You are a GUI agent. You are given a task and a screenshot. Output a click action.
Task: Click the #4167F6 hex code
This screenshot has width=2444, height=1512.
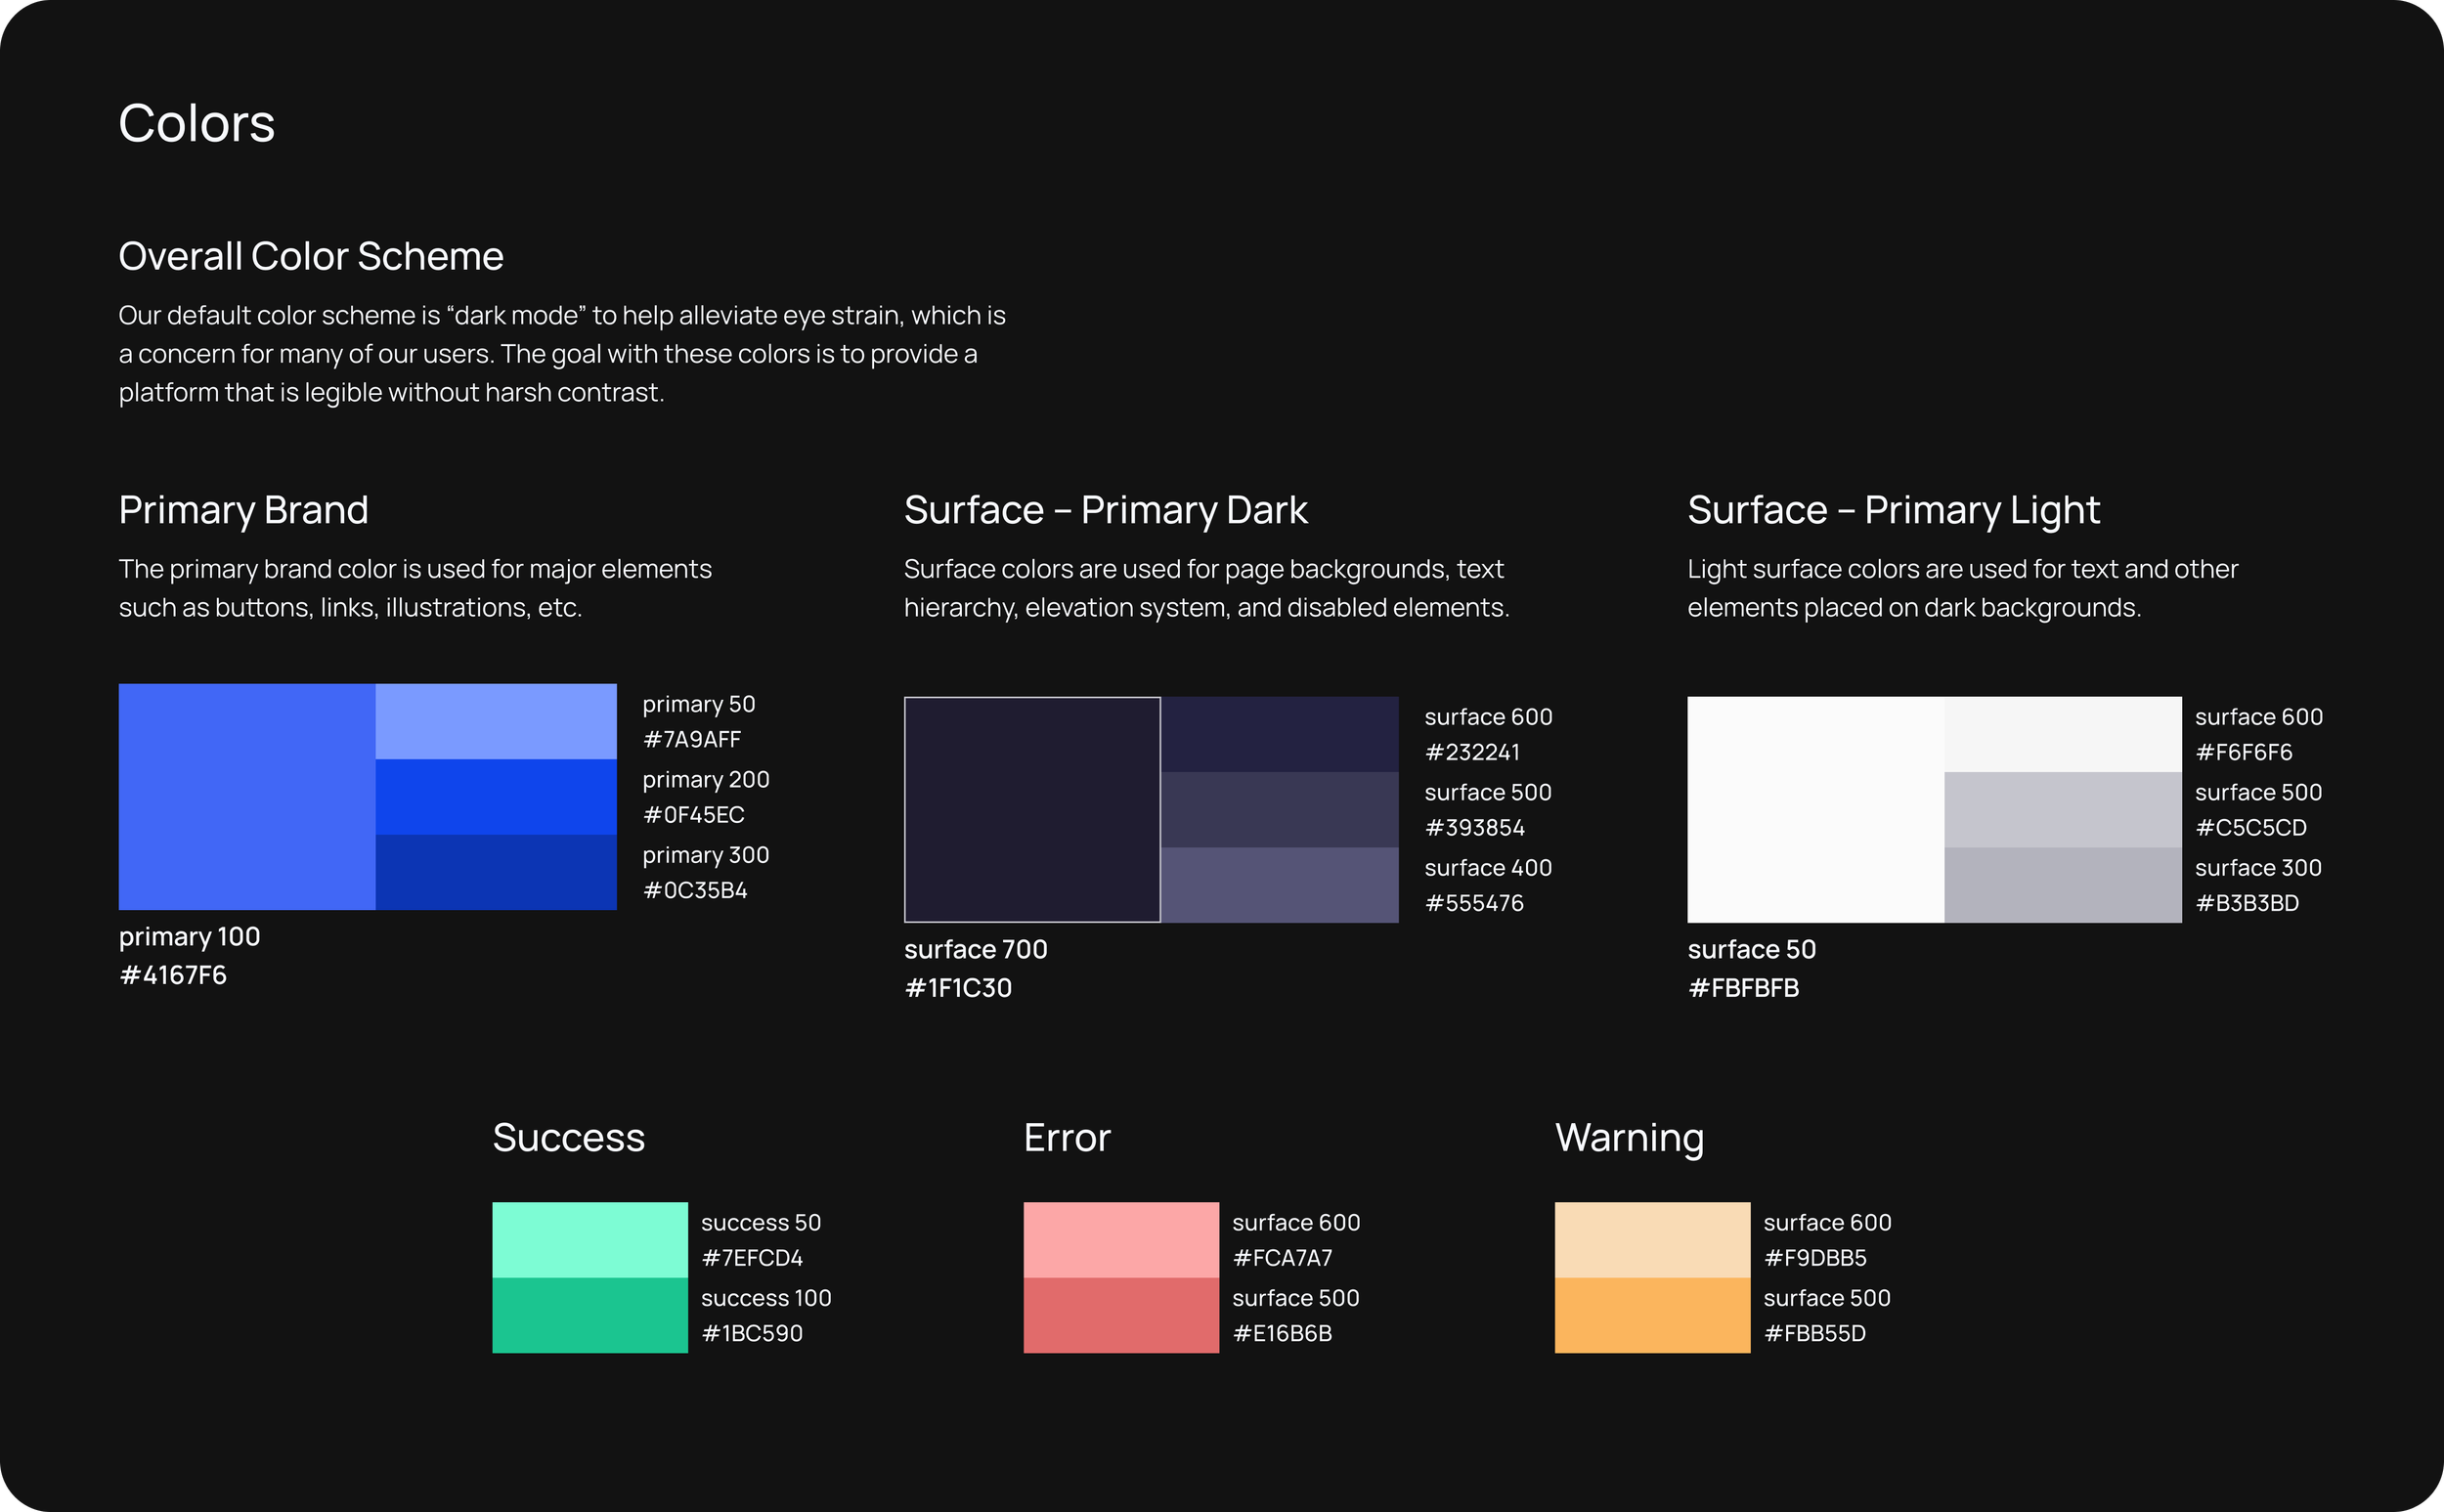click(173, 975)
